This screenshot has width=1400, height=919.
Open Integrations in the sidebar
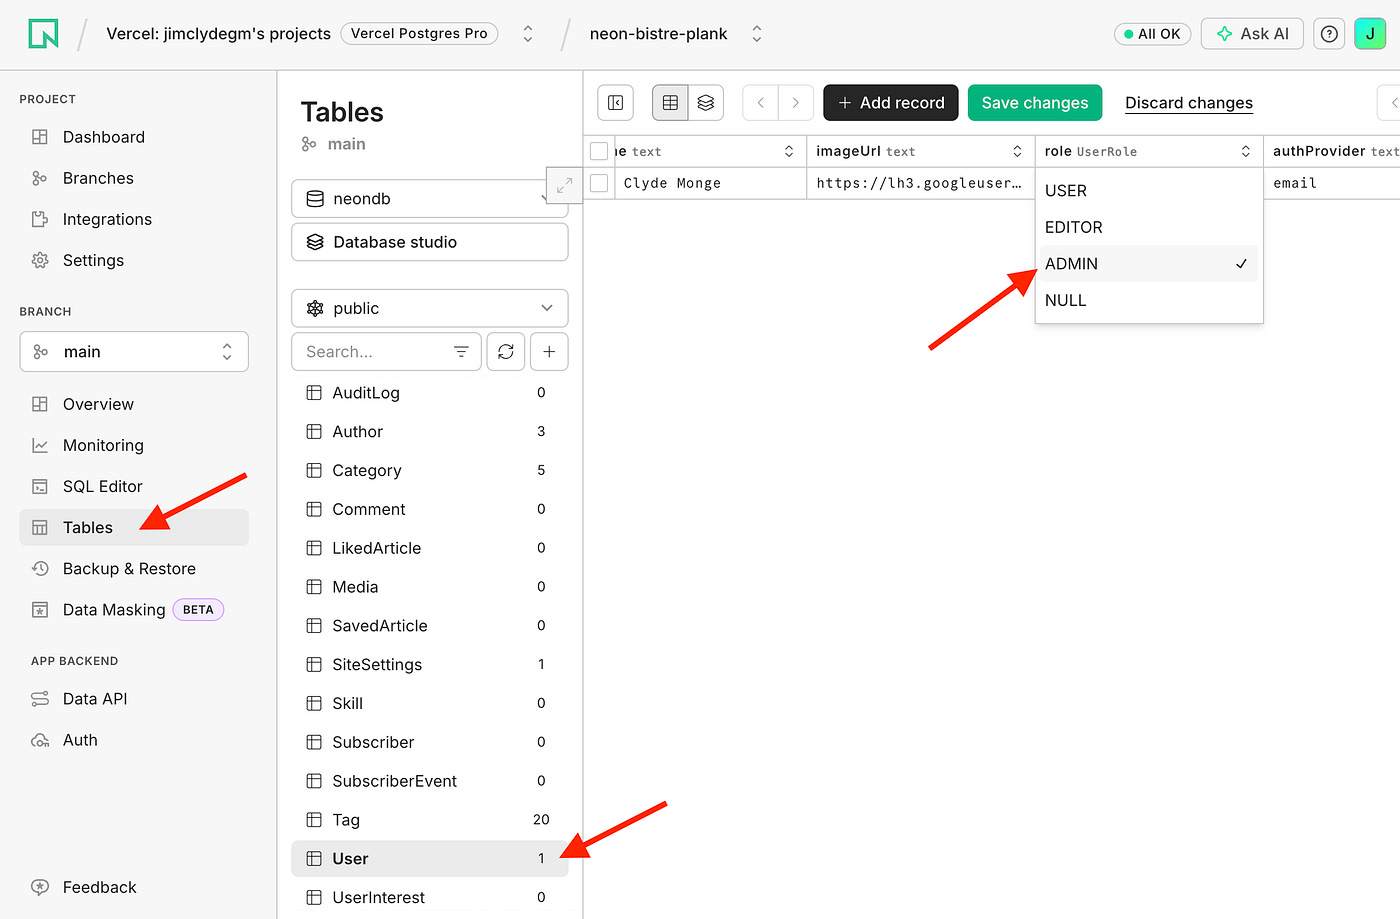(x=134, y=219)
